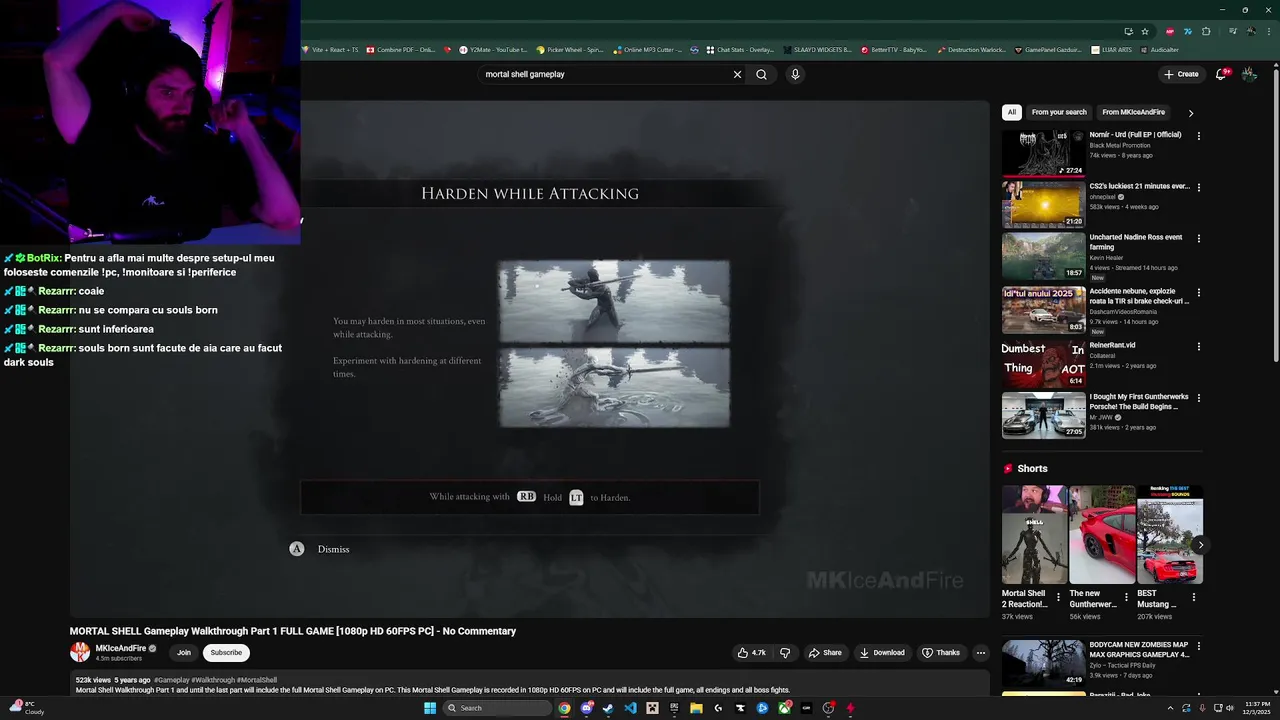
Task: Open YouTube notifications bell
Action: point(1221,74)
